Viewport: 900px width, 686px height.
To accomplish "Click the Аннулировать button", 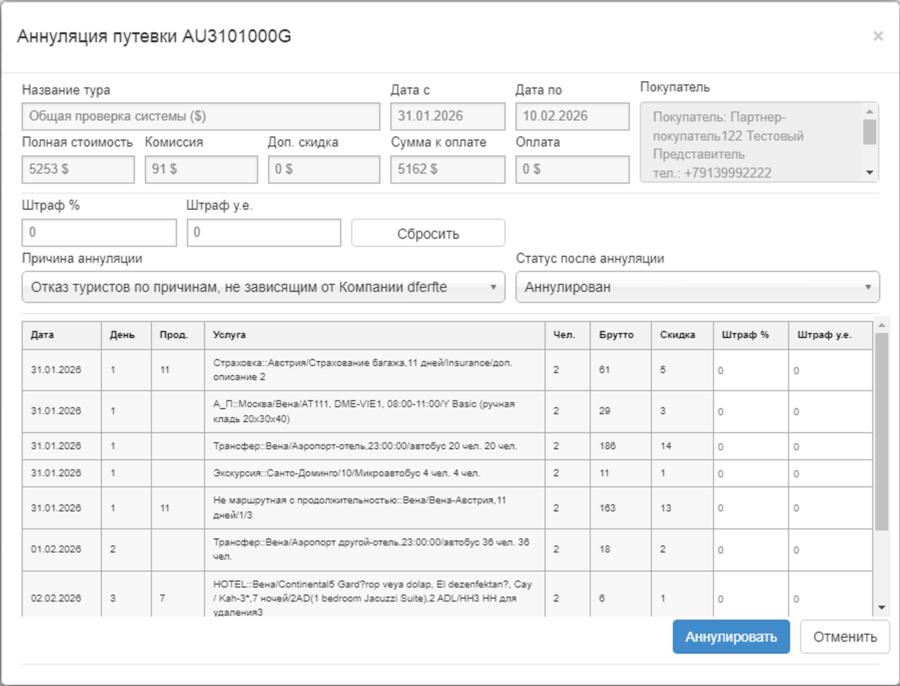I will coord(731,637).
